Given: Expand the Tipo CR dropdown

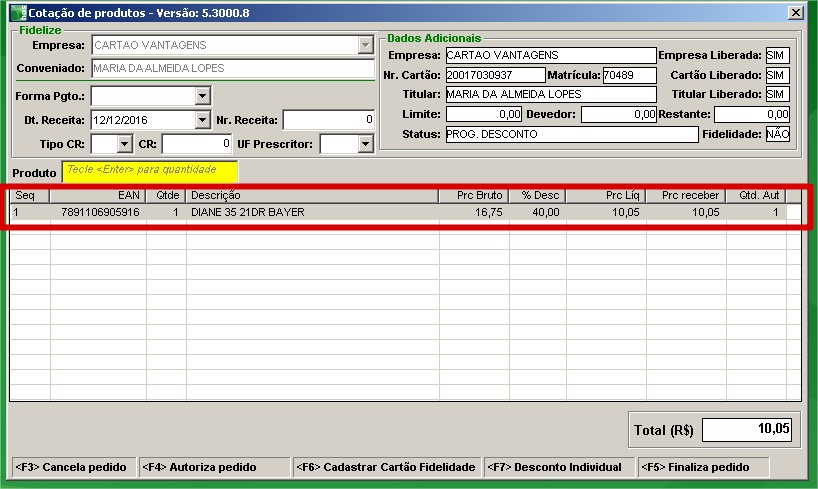Looking at the screenshot, I should tap(124, 144).
